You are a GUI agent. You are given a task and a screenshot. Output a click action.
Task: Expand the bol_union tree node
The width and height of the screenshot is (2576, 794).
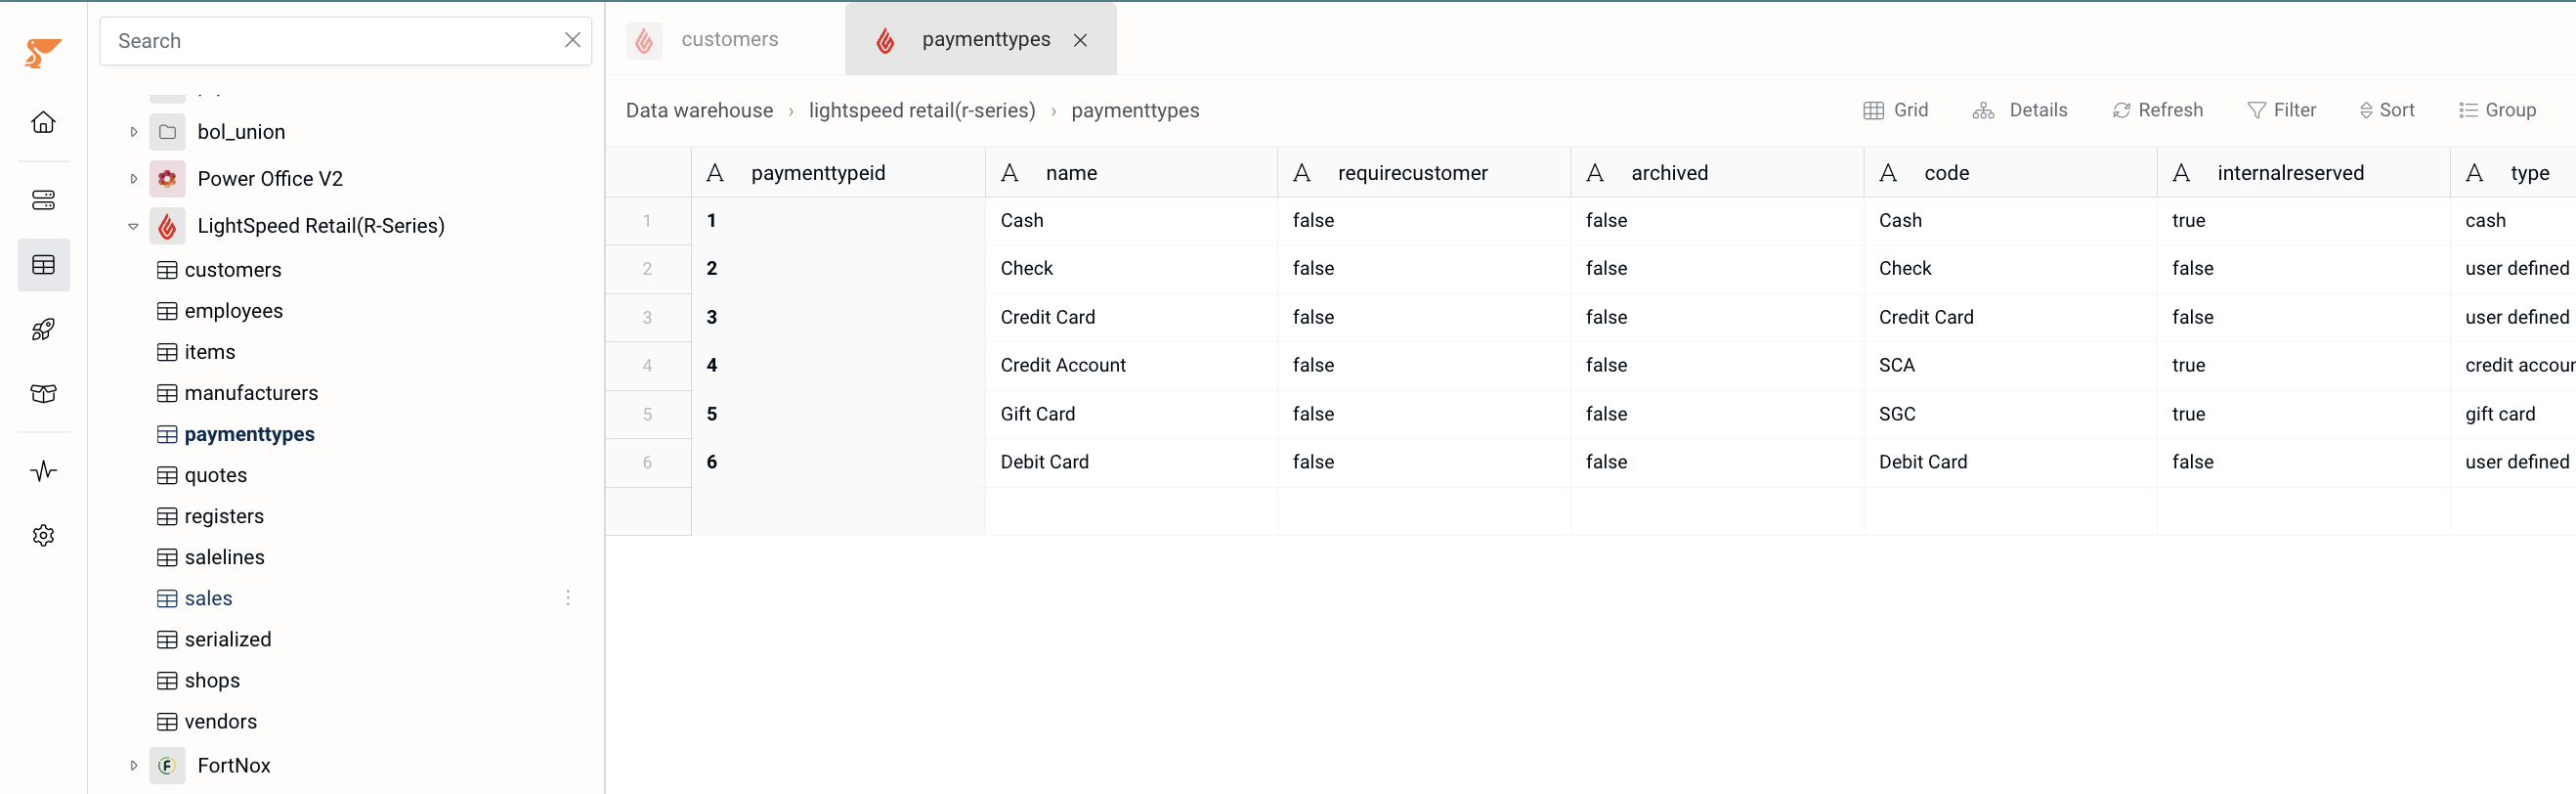(x=133, y=131)
